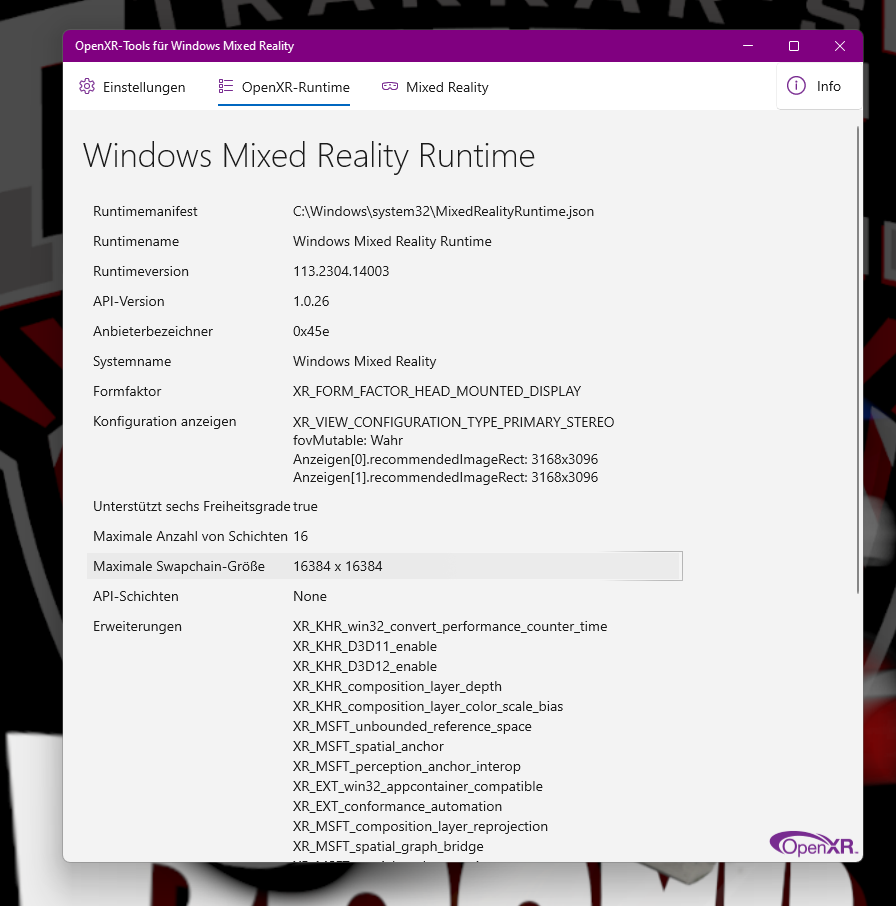
Task: Click XR_FORM_FACTOR_HEAD_MOUNTED_DISPLAY text
Action: point(437,391)
